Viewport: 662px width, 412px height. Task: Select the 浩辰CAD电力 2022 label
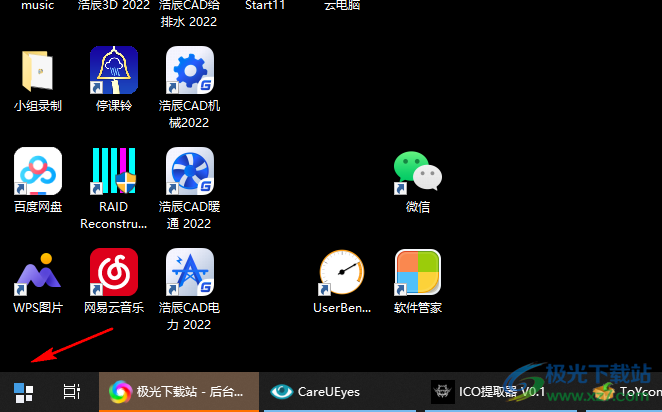point(190,316)
